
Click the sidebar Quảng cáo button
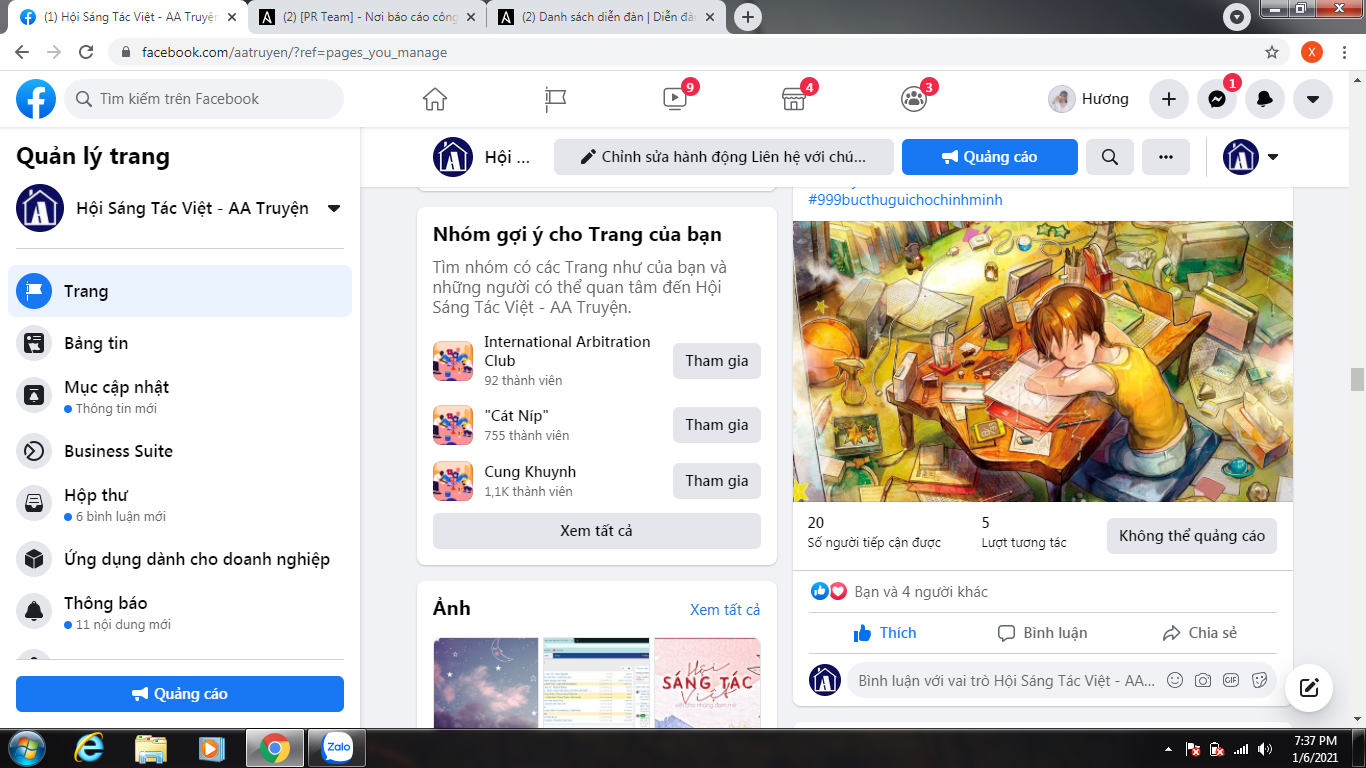coord(180,694)
